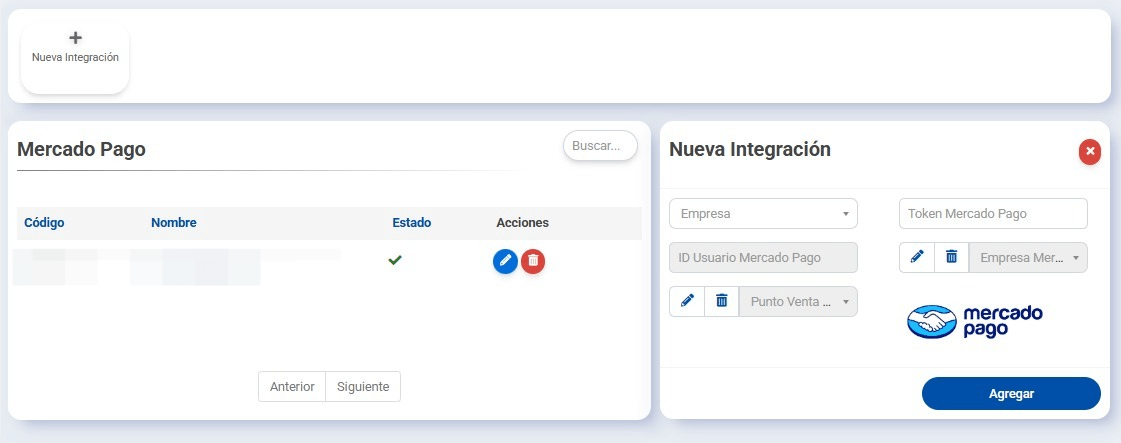Sort by Nombre column header

click(174, 223)
